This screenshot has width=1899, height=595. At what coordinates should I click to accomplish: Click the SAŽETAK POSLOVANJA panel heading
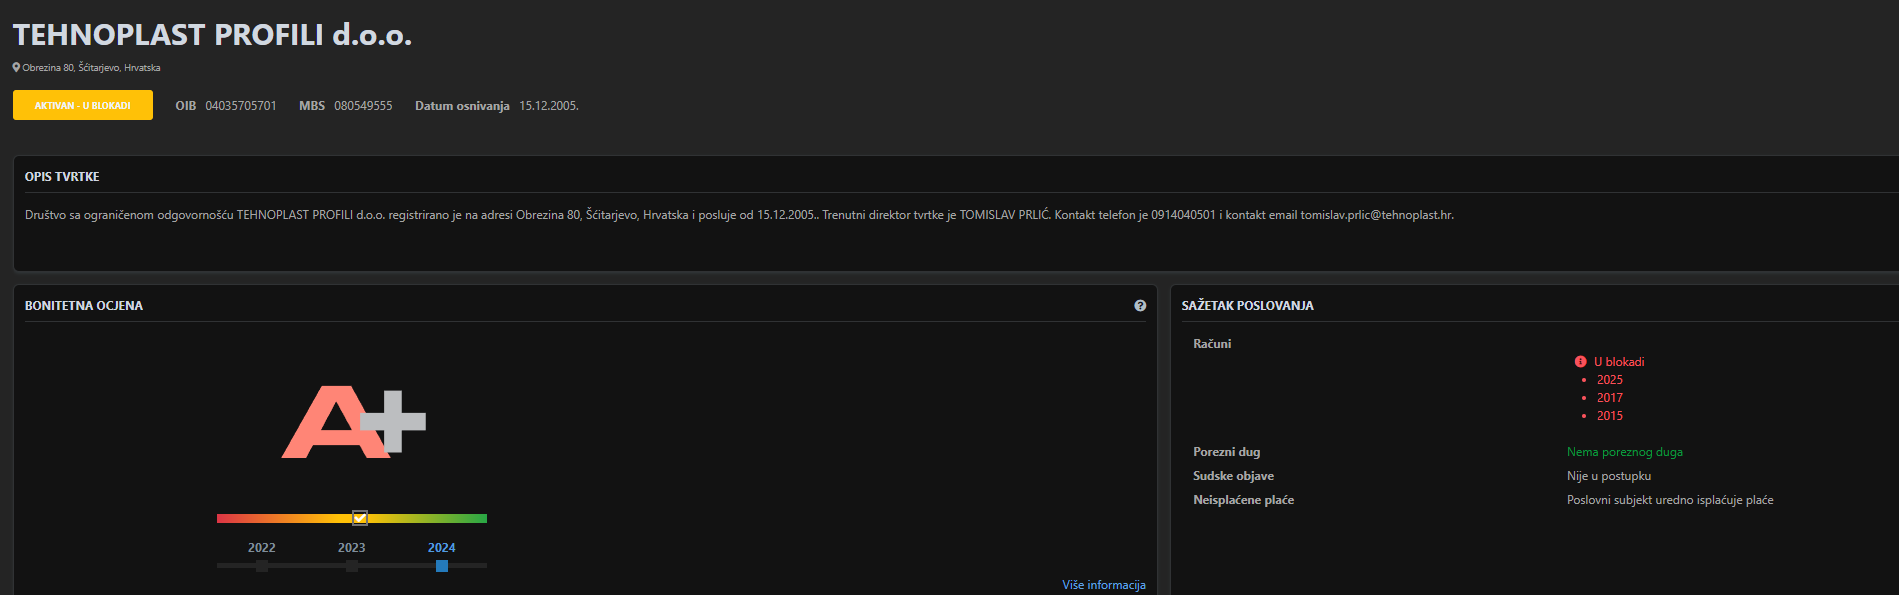click(x=1248, y=306)
